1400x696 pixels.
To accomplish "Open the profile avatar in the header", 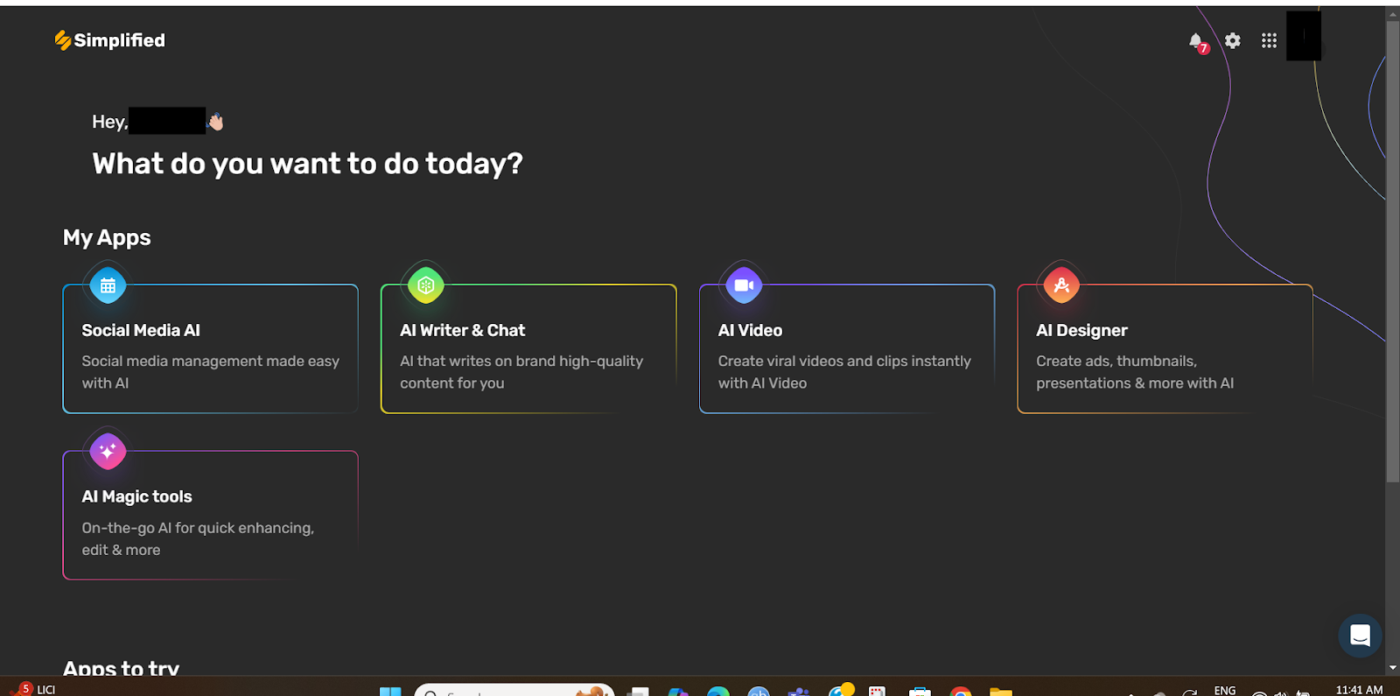I will [1304, 34].
